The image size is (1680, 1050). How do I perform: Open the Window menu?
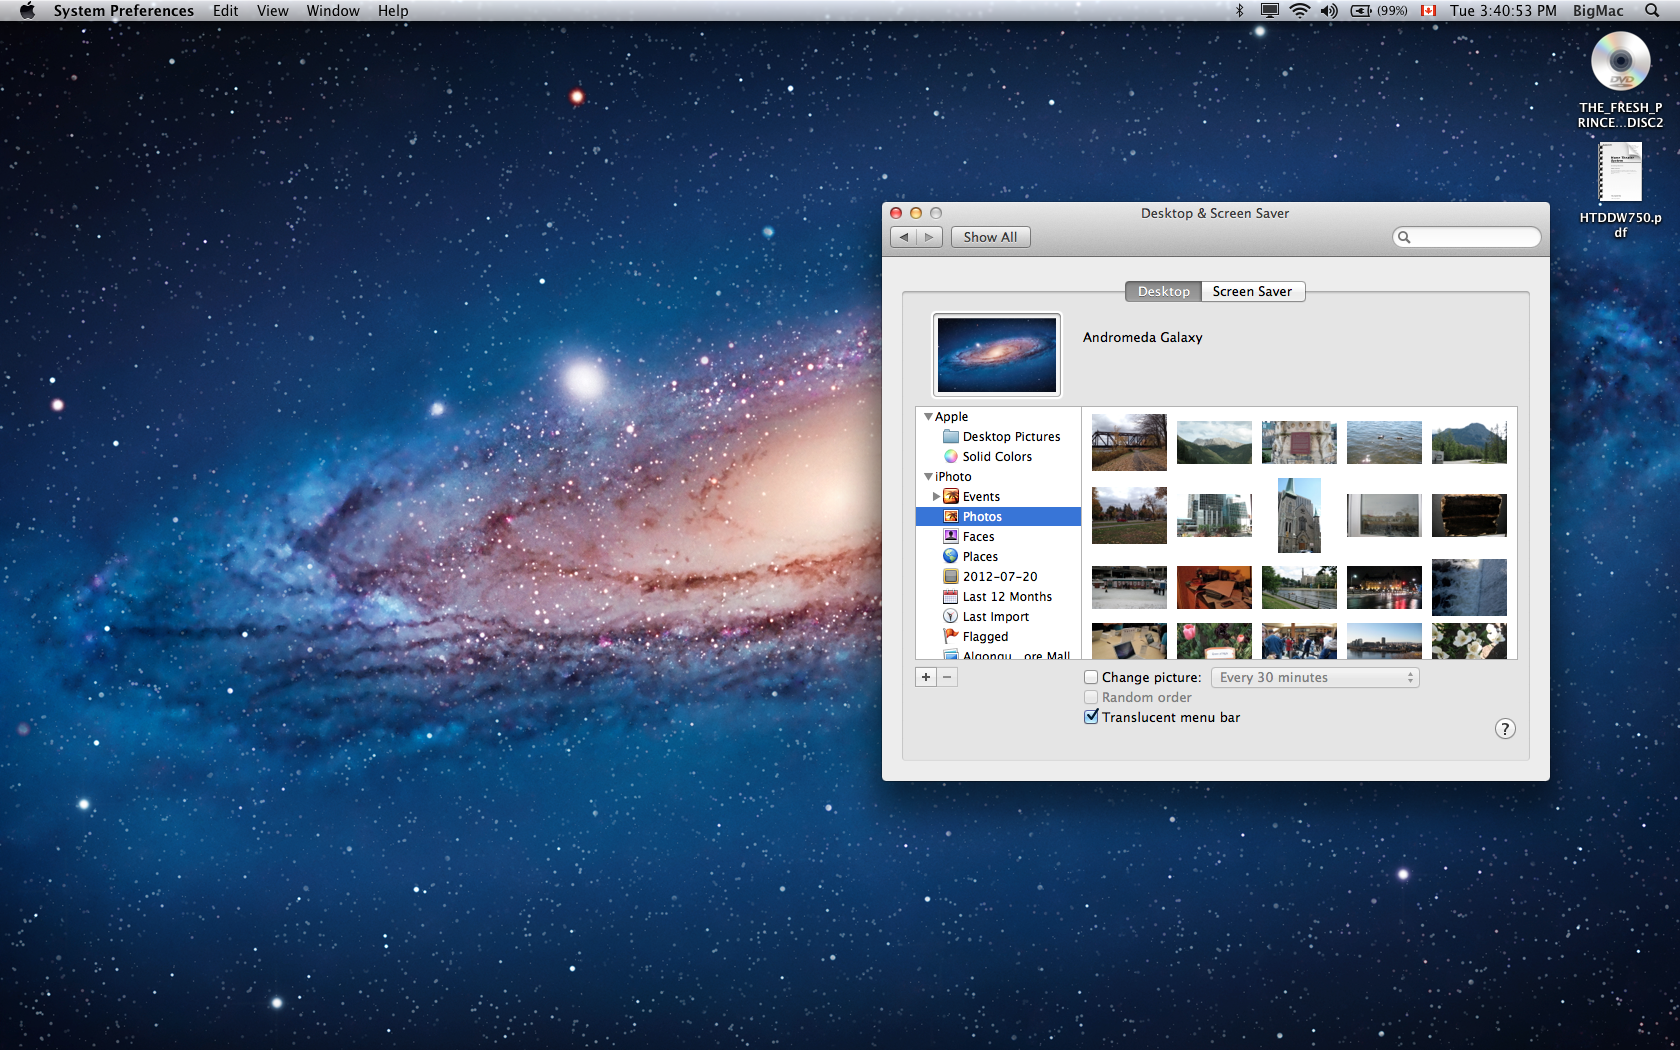332,11
